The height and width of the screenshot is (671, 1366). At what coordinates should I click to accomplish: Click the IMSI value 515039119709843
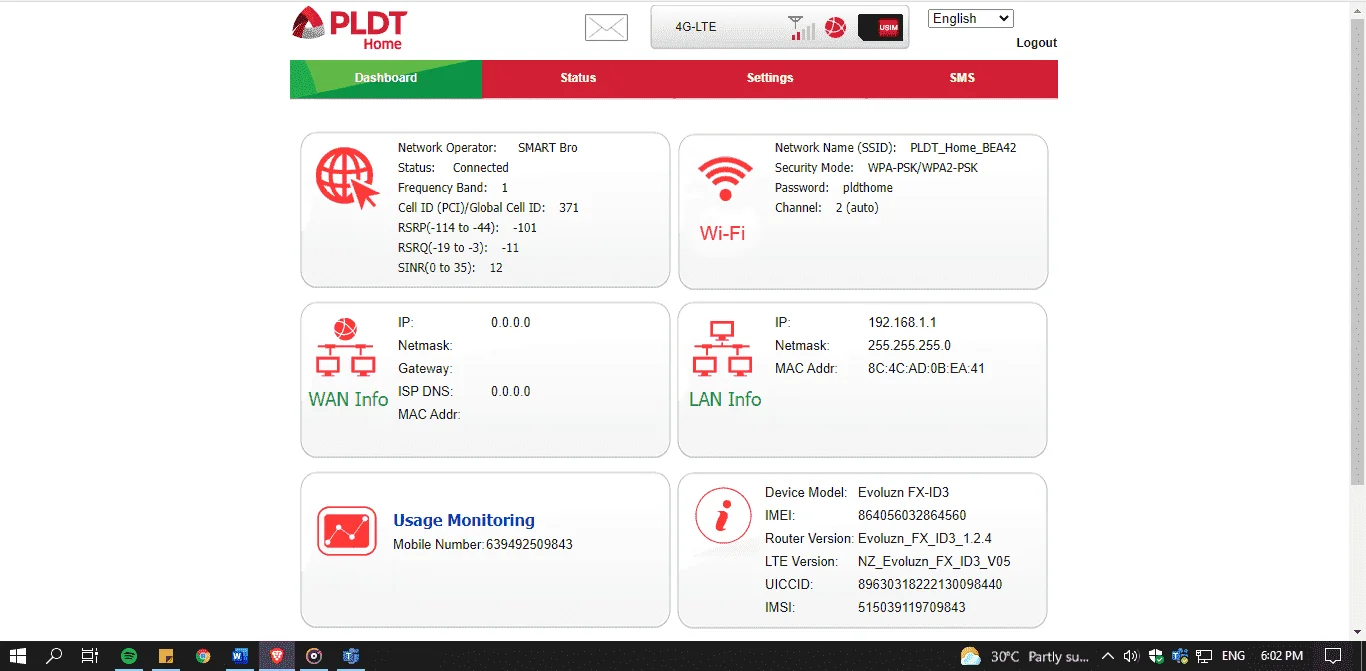(912, 608)
